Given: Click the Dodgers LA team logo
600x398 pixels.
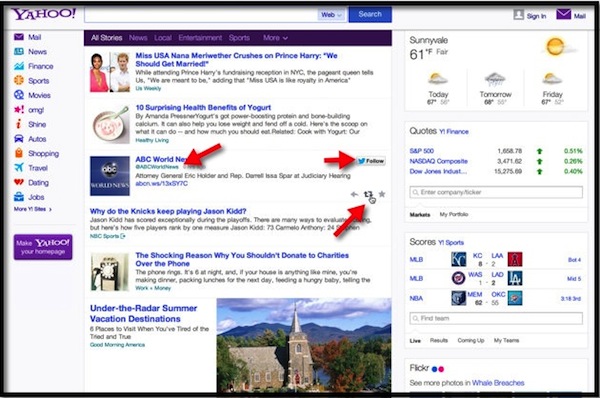Looking at the screenshot, I should tap(515, 278).
